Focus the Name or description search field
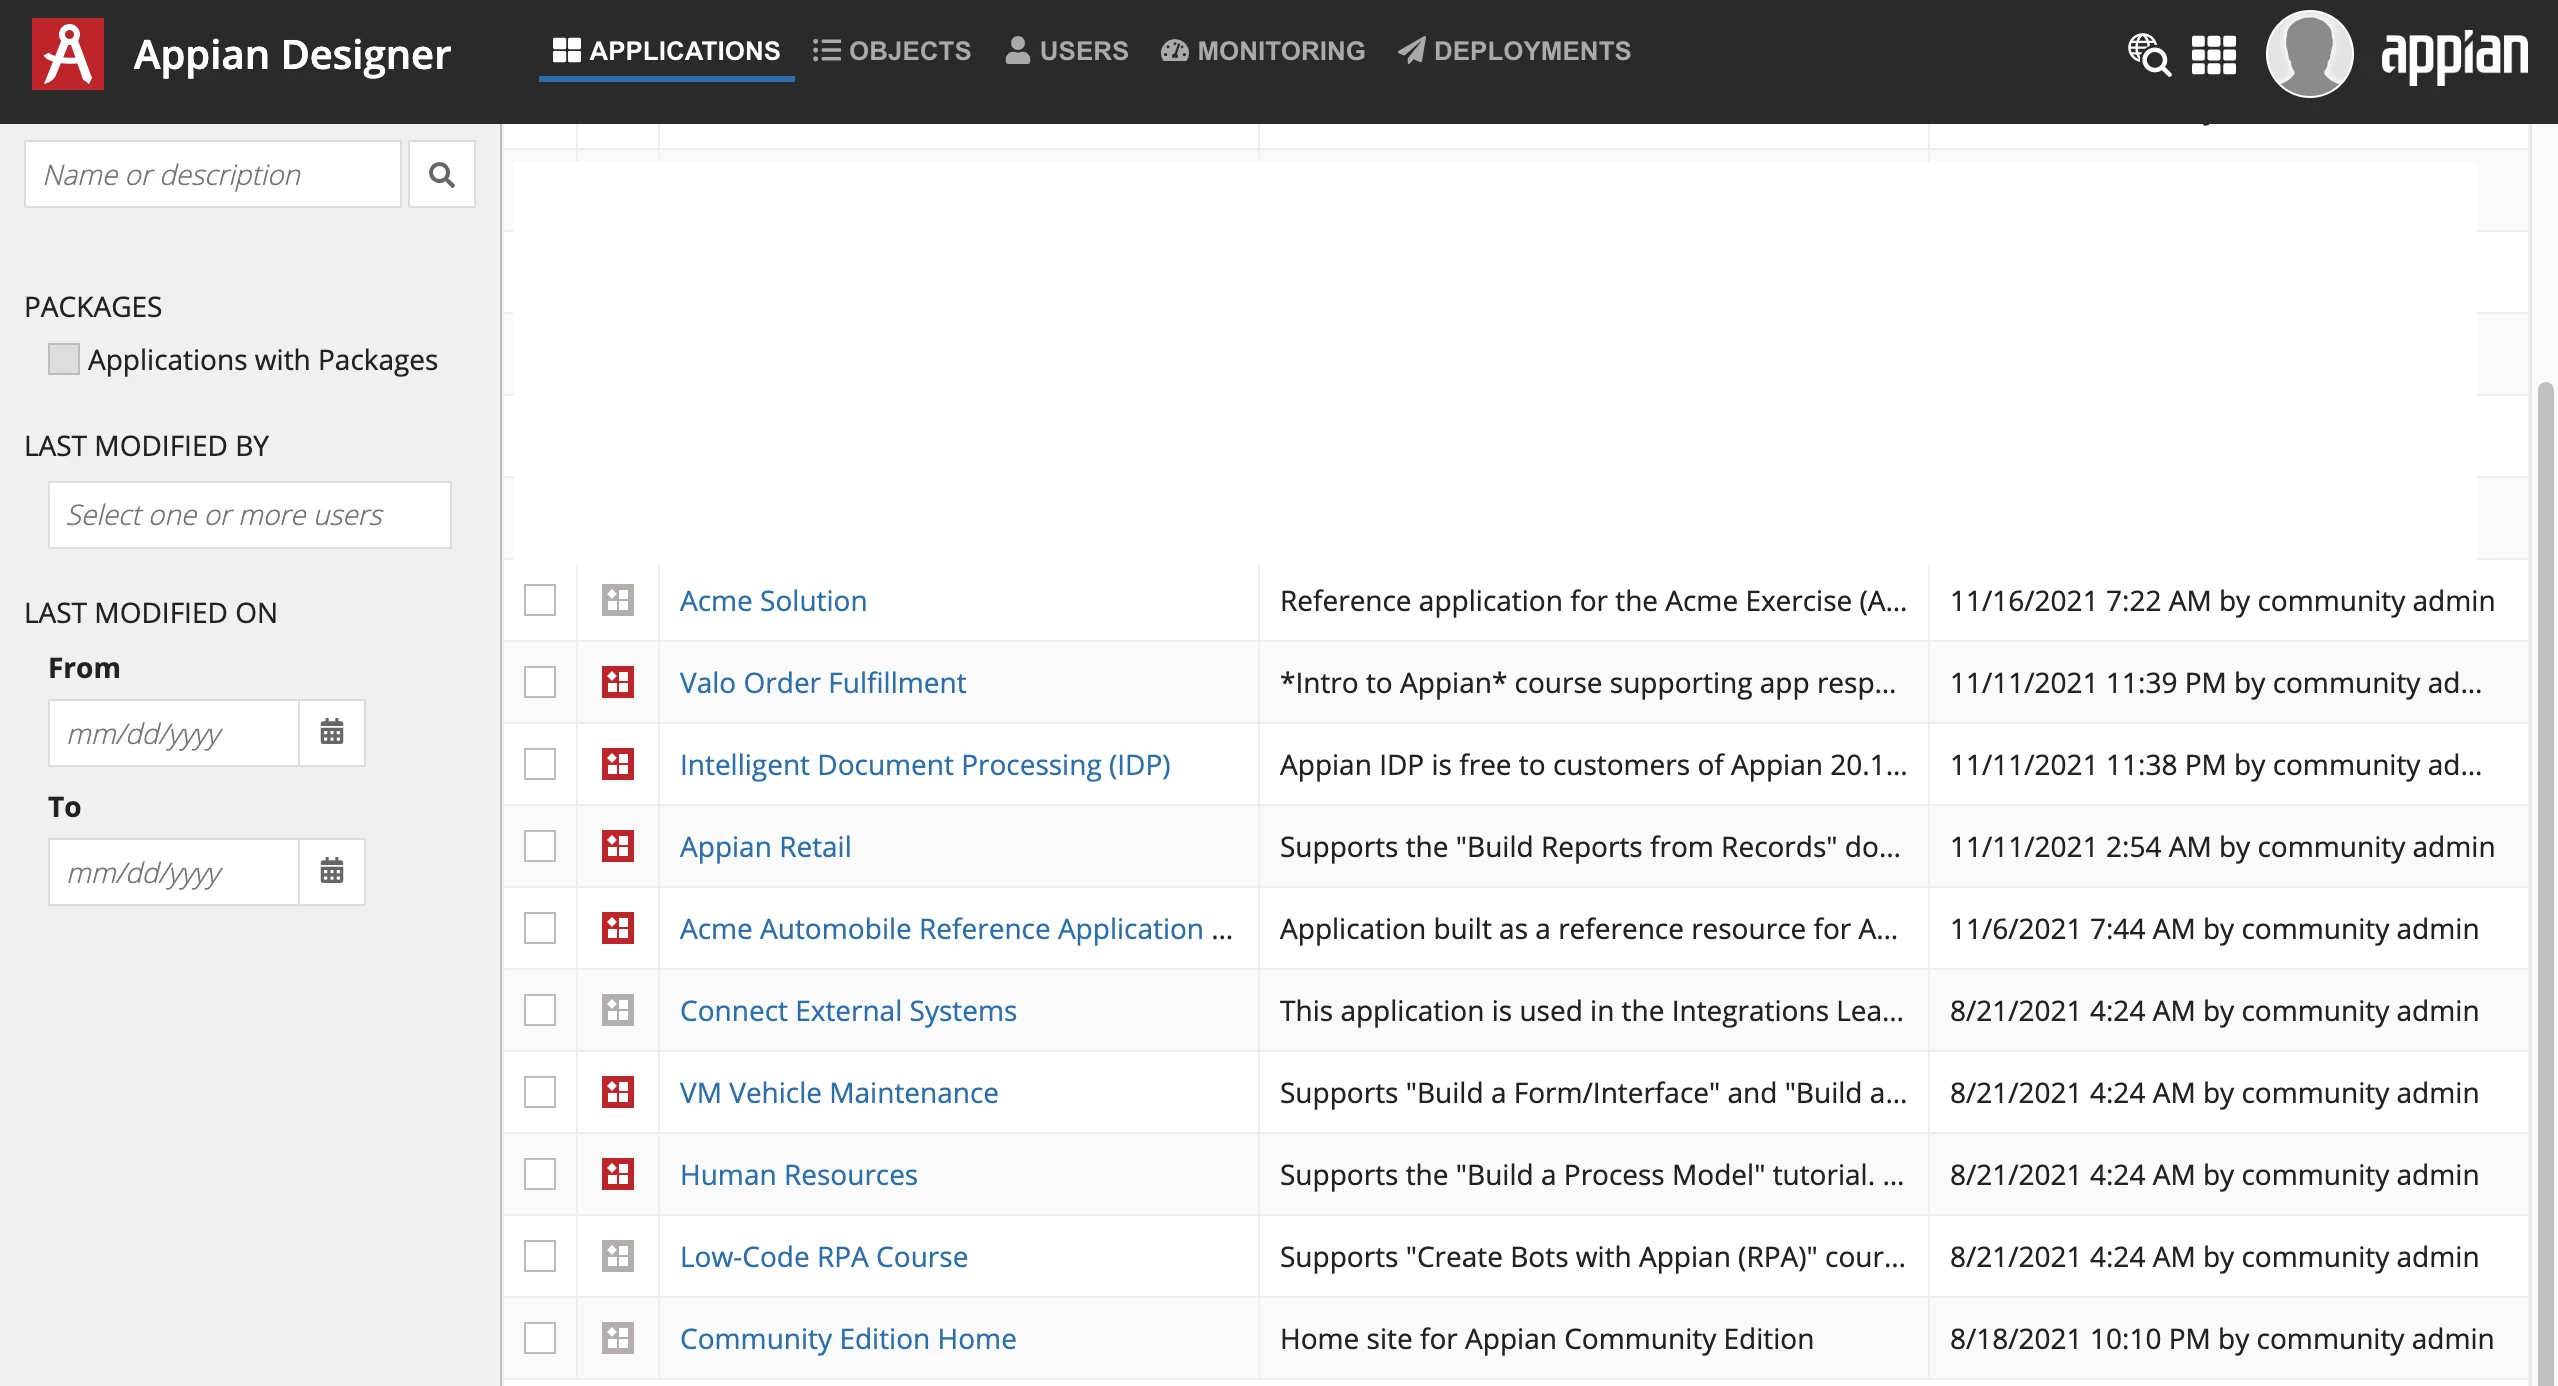Image resolution: width=2558 pixels, height=1386 pixels. (213, 175)
